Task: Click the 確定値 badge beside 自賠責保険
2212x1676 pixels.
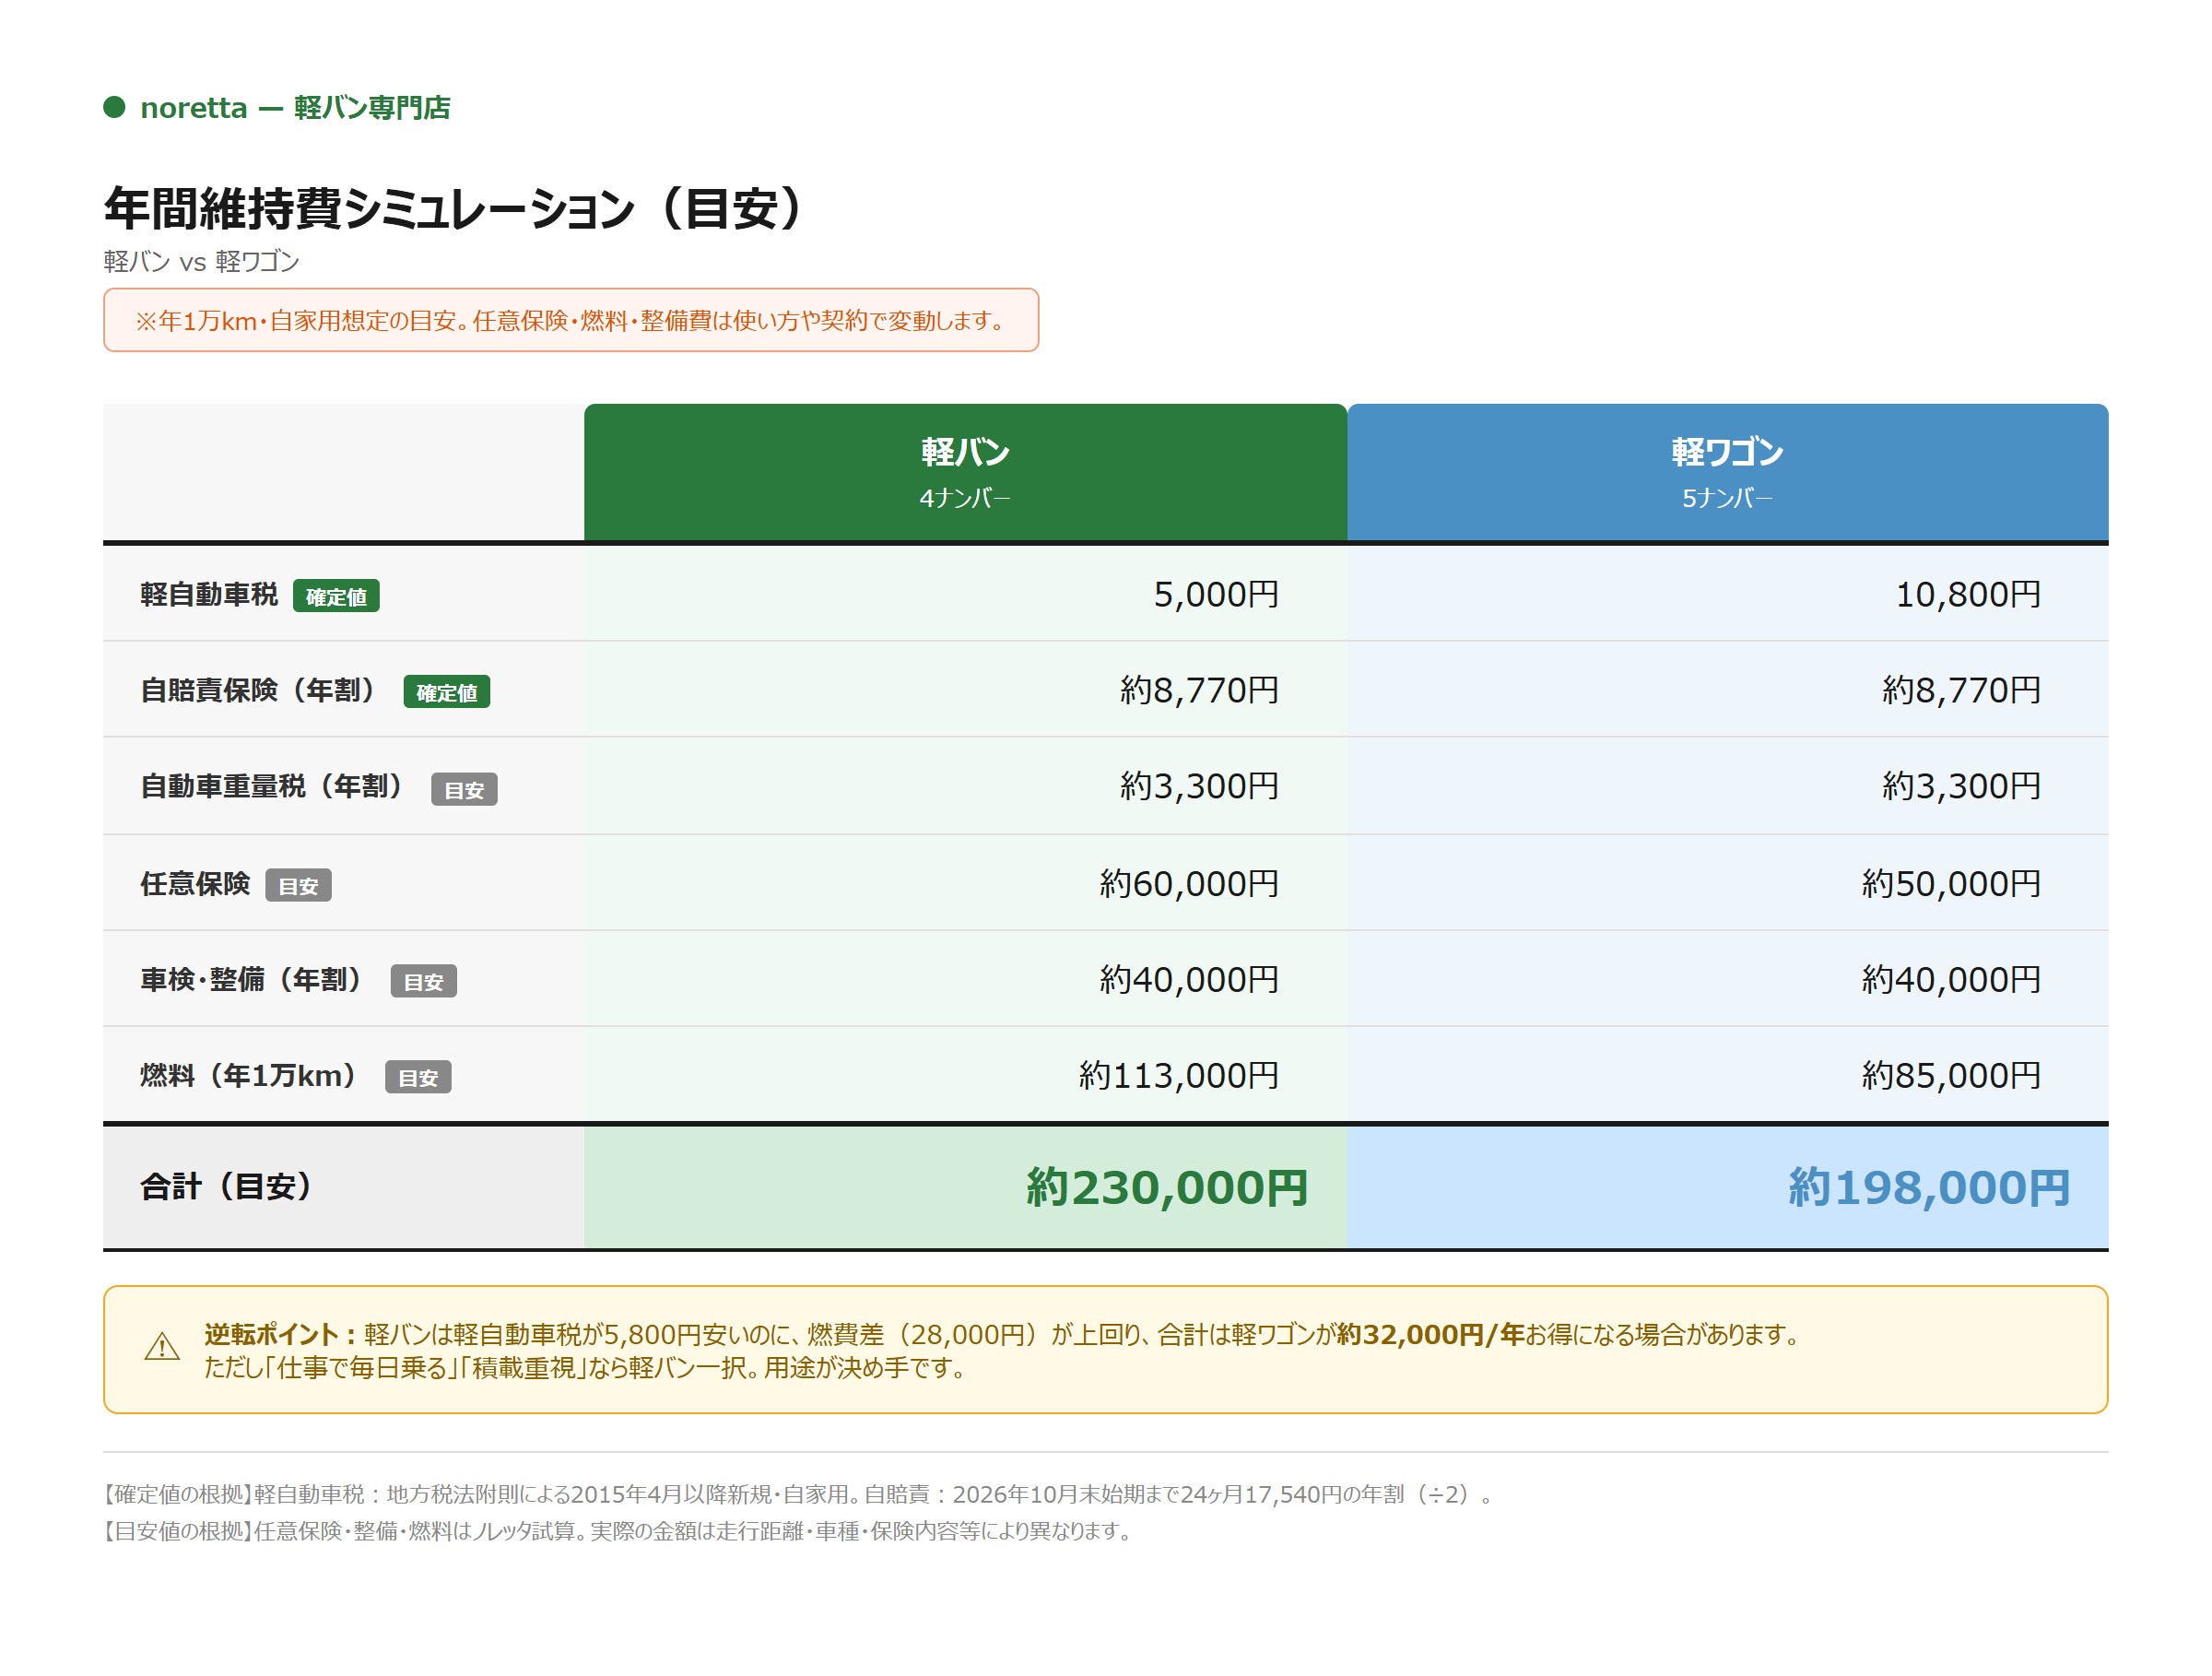Action: [x=447, y=692]
